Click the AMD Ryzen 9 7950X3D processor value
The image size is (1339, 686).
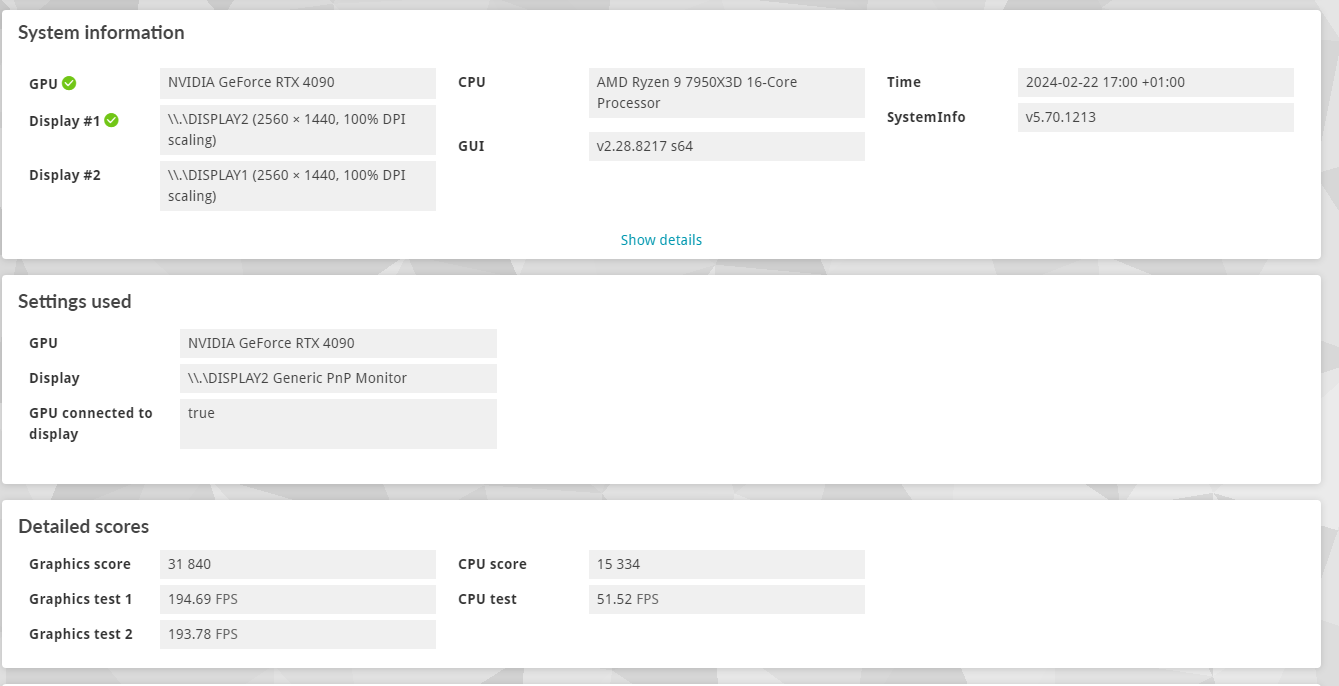727,93
